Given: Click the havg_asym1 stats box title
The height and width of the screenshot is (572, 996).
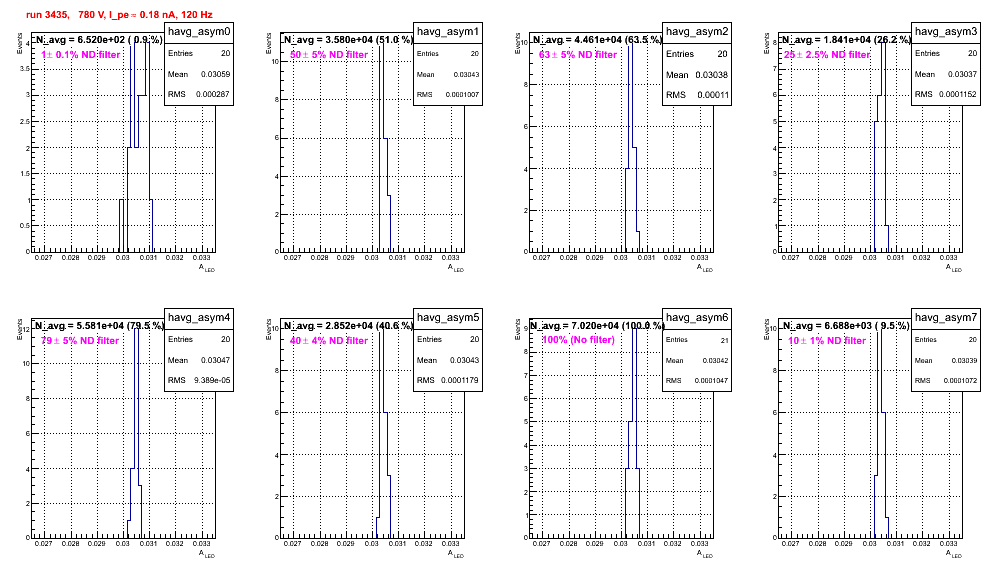Looking at the screenshot, I should [448, 32].
